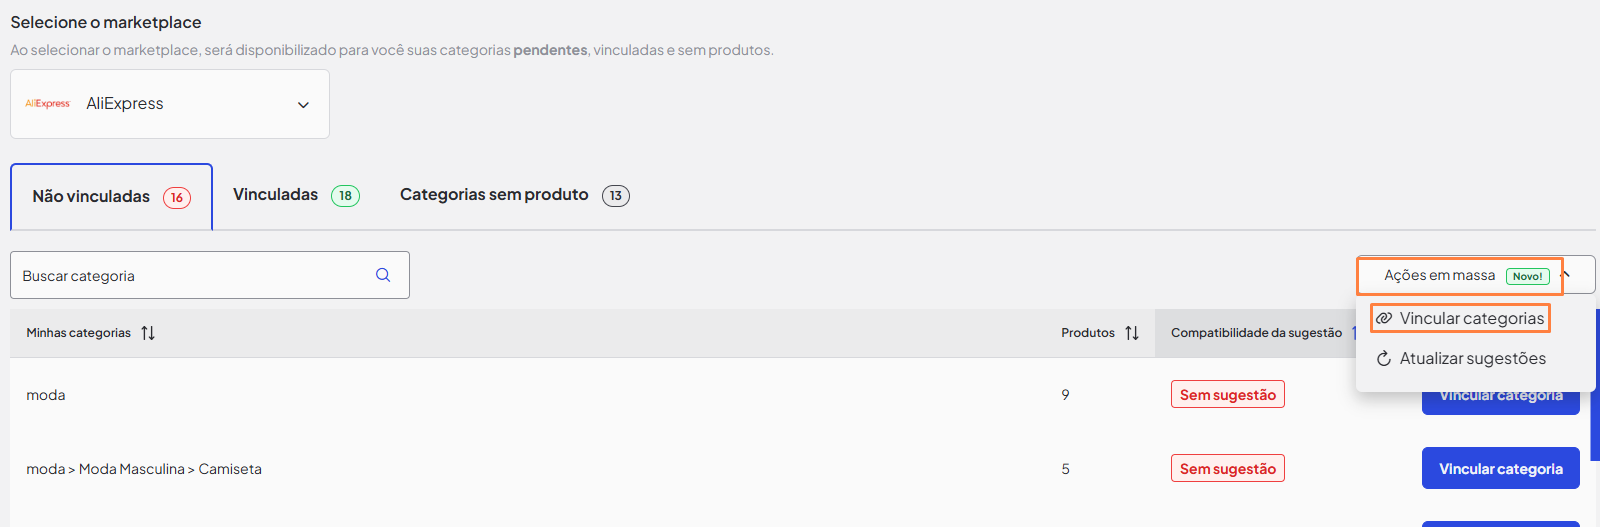This screenshot has height=527, width=1600.
Task: Click the refresh icon beside Atualizar sugestões
Action: tap(1384, 358)
